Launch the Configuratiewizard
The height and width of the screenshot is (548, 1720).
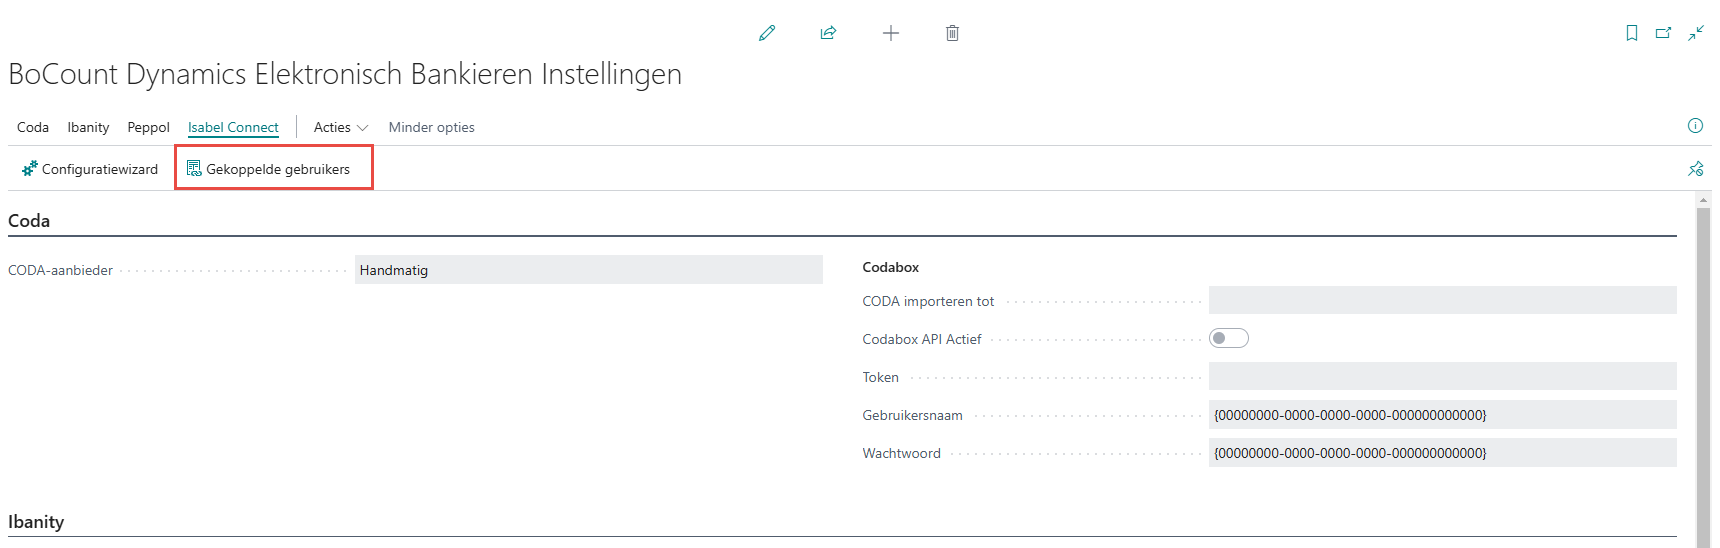coord(90,169)
